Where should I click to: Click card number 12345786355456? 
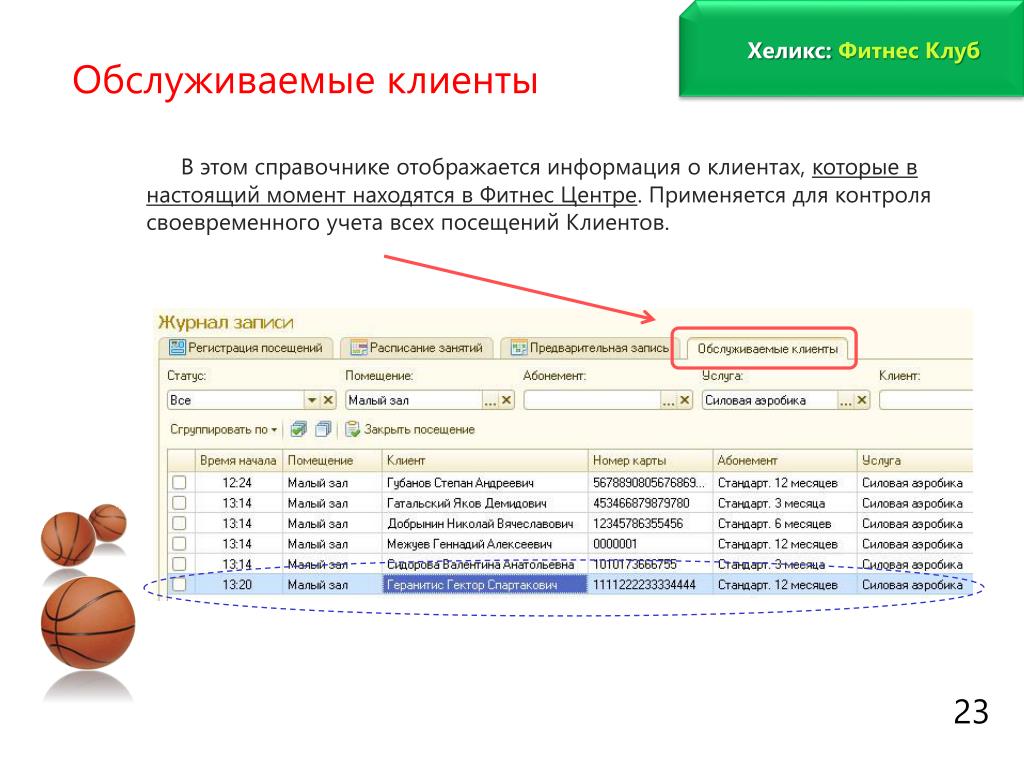638,523
